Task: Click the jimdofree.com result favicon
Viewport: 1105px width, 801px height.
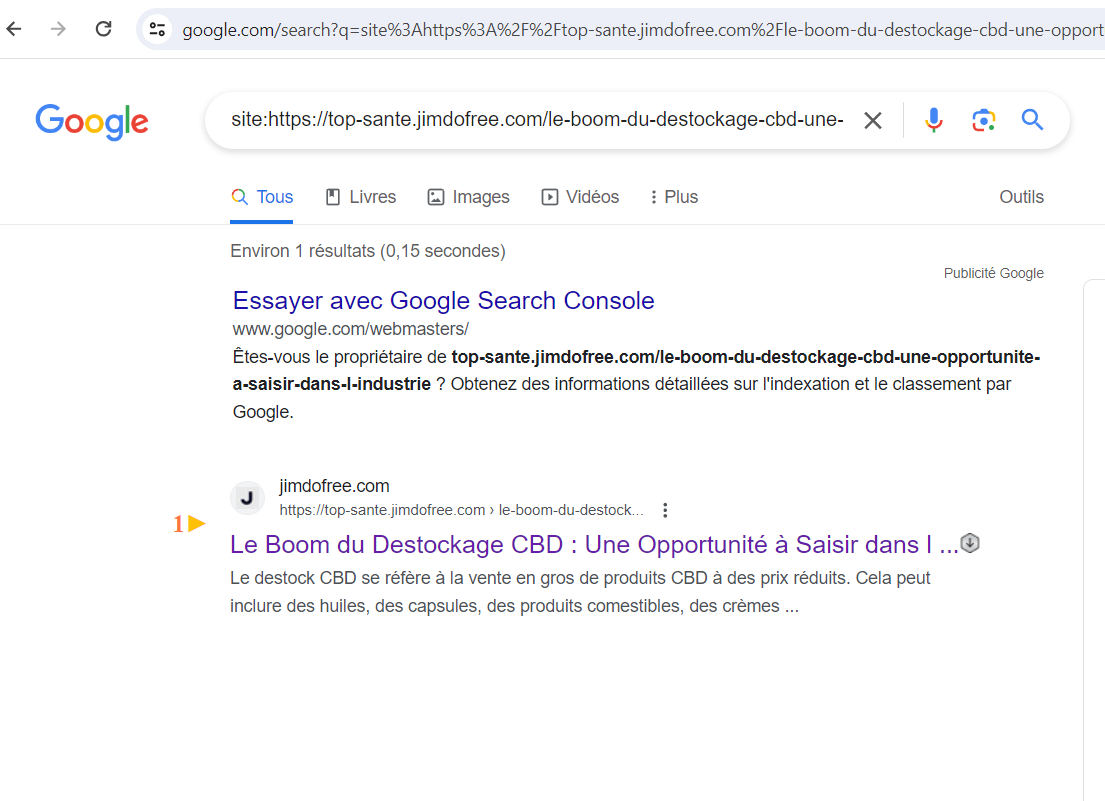Action: [x=247, y=498]
